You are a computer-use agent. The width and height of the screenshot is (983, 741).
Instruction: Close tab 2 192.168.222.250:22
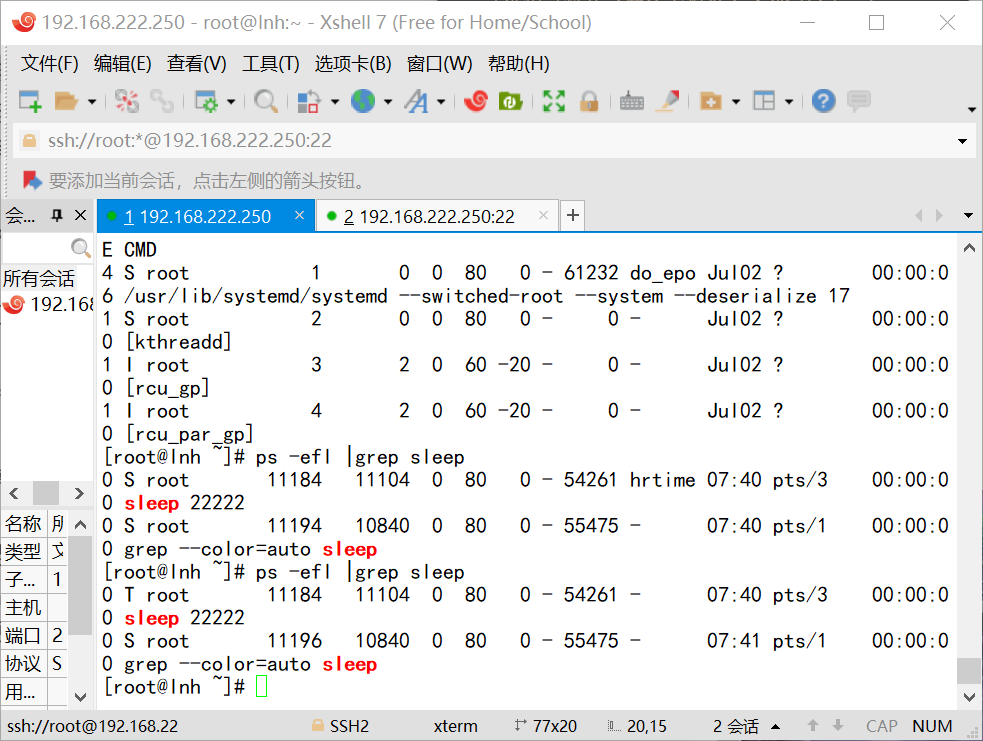[544, 216]
